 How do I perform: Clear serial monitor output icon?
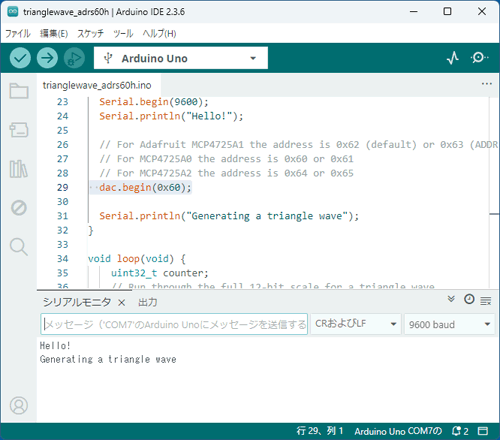[x=486, y=301]
